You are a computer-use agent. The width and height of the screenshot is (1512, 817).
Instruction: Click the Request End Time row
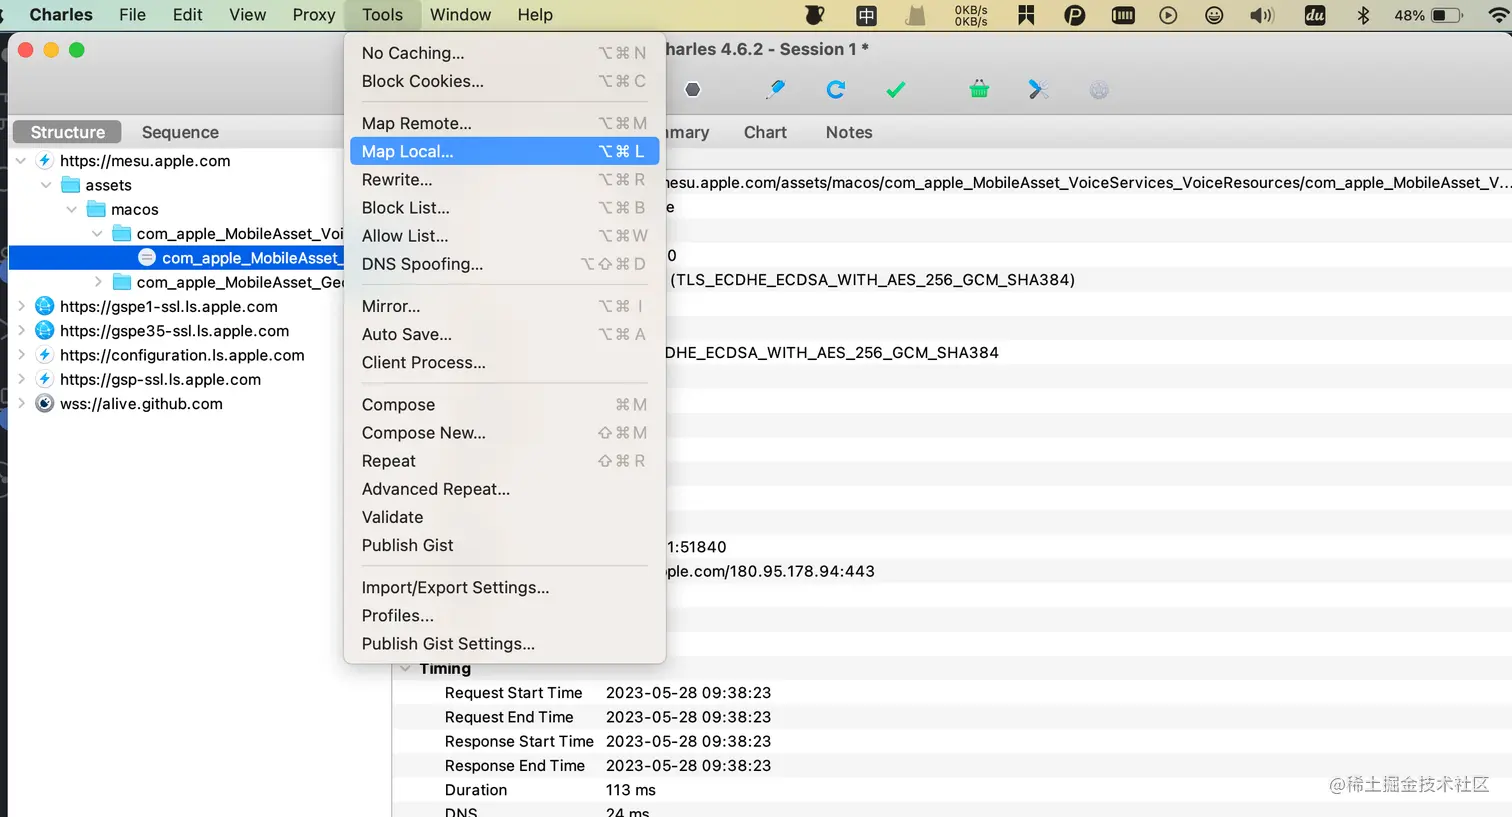pyautogui.click(x=951, y=717)
